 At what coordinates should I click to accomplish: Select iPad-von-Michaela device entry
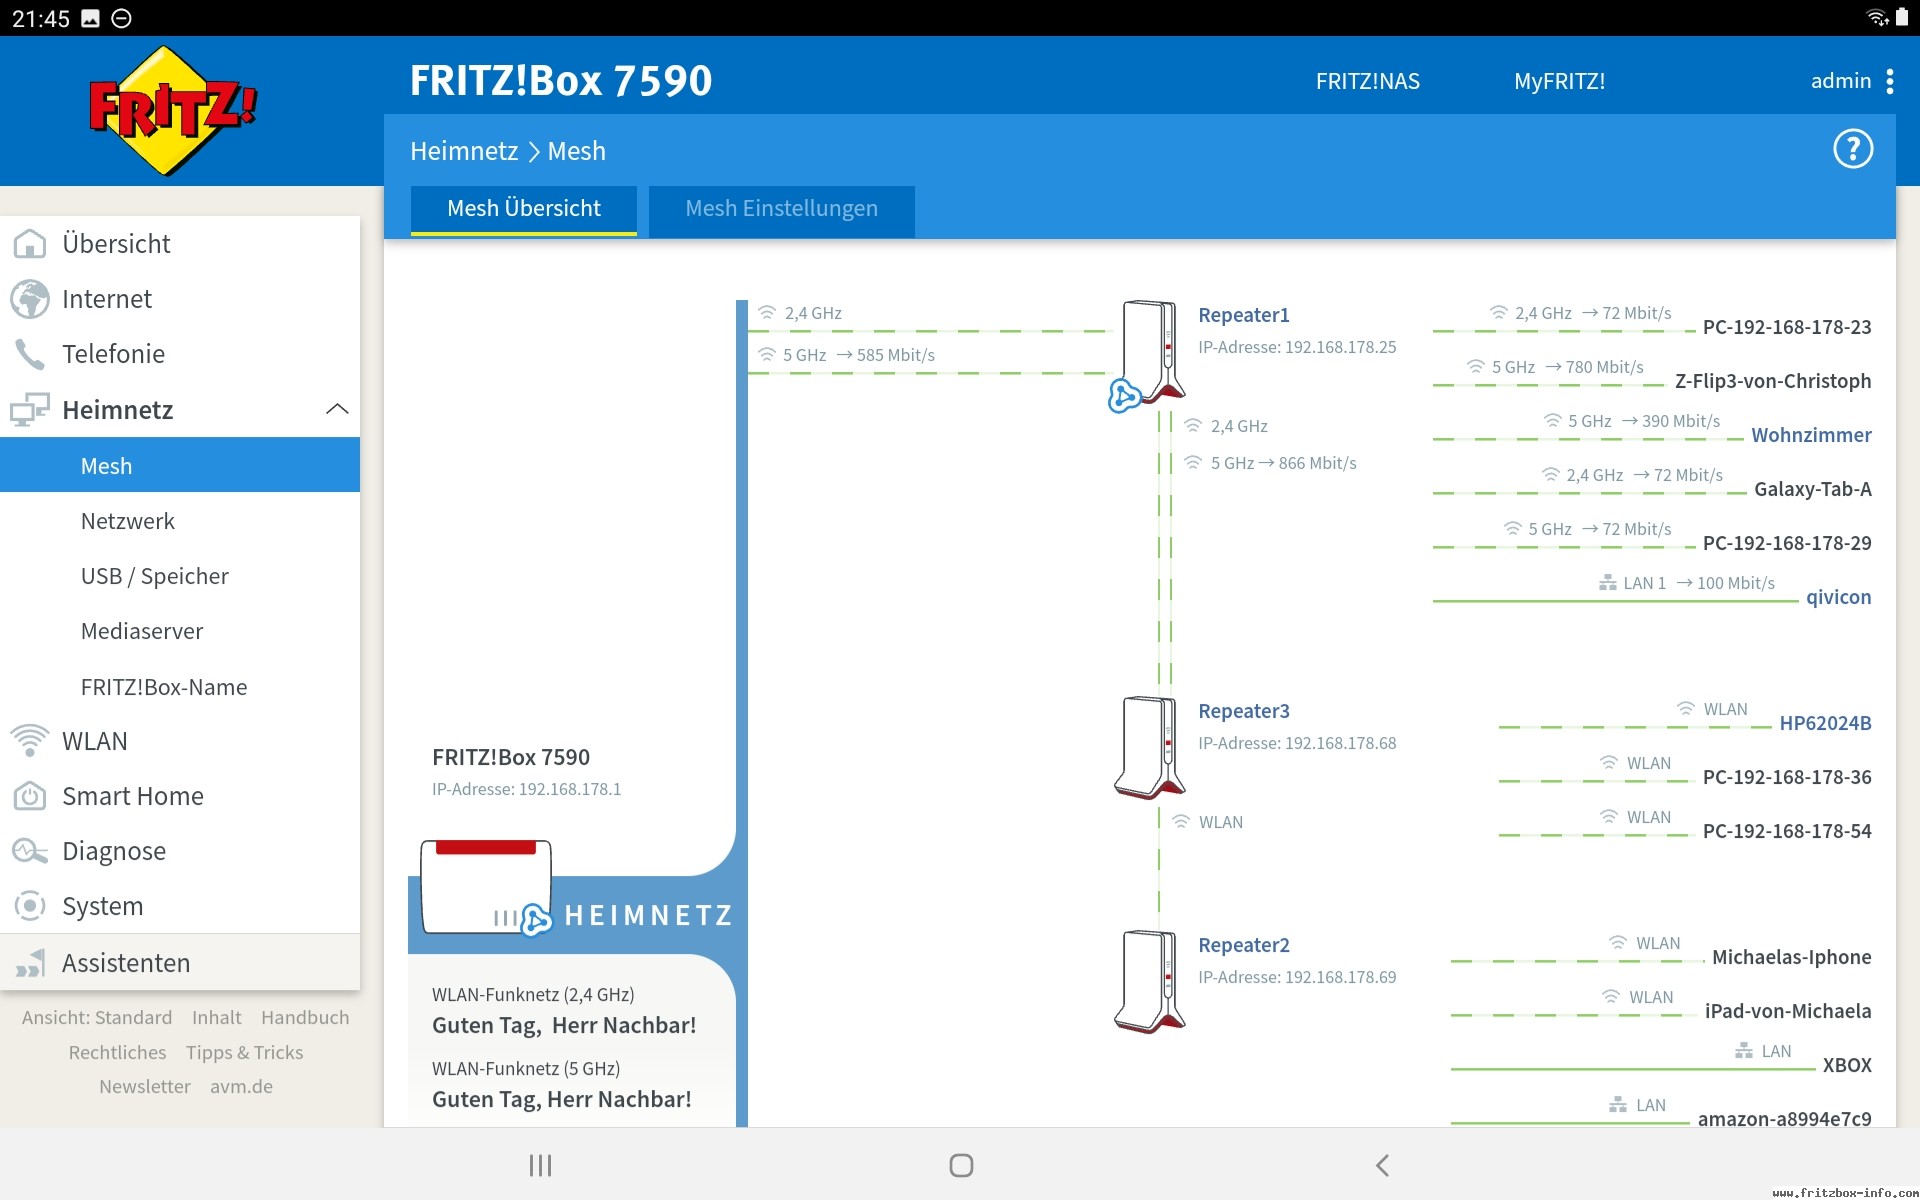coord(1788,1011)
